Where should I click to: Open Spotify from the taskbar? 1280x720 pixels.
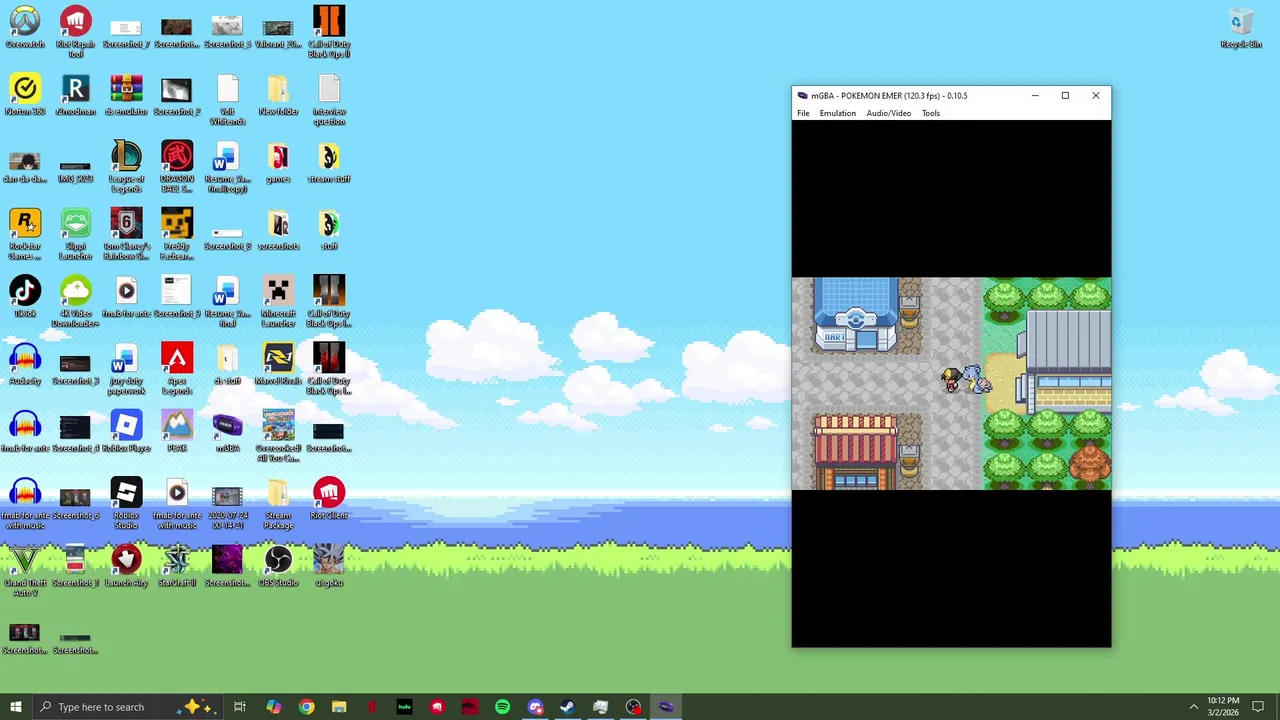coord(502,707)
